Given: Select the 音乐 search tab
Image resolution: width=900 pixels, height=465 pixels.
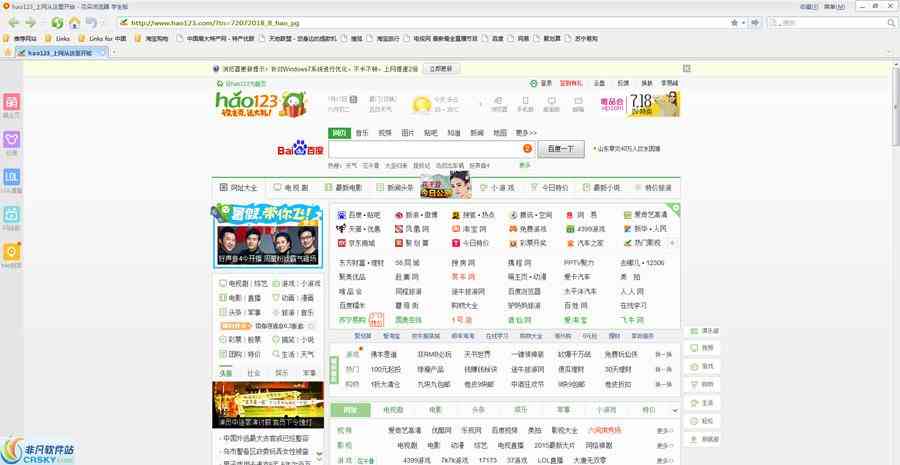Looking at the screenshot, I should pos(362,133).
